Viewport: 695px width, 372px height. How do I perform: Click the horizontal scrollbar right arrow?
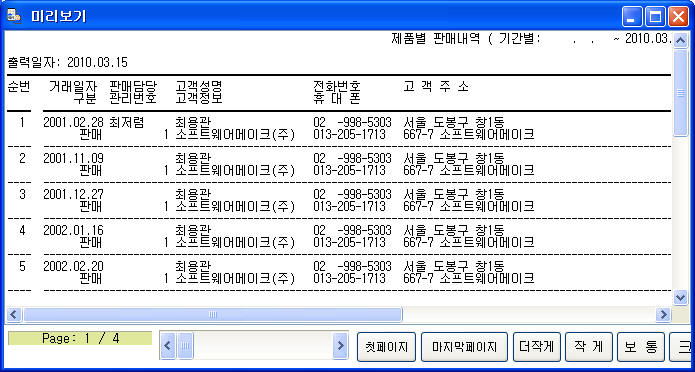[663, 314]
